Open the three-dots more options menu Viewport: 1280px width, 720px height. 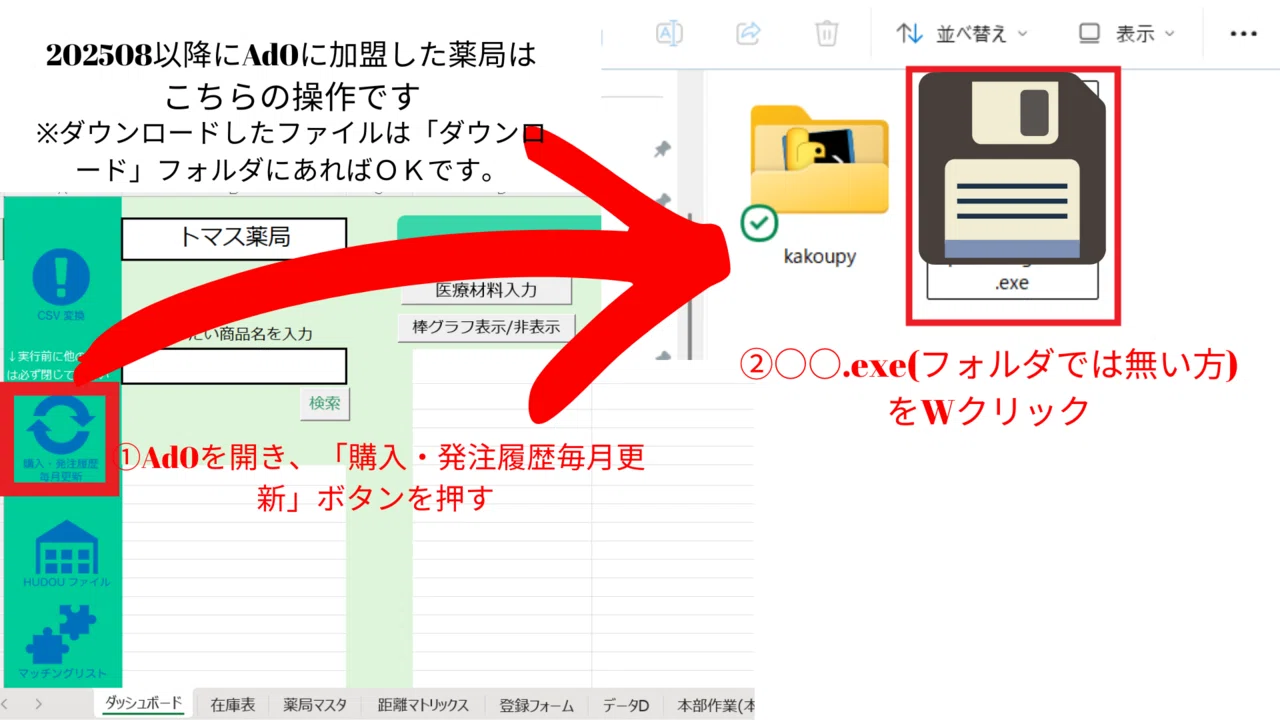1243,34
